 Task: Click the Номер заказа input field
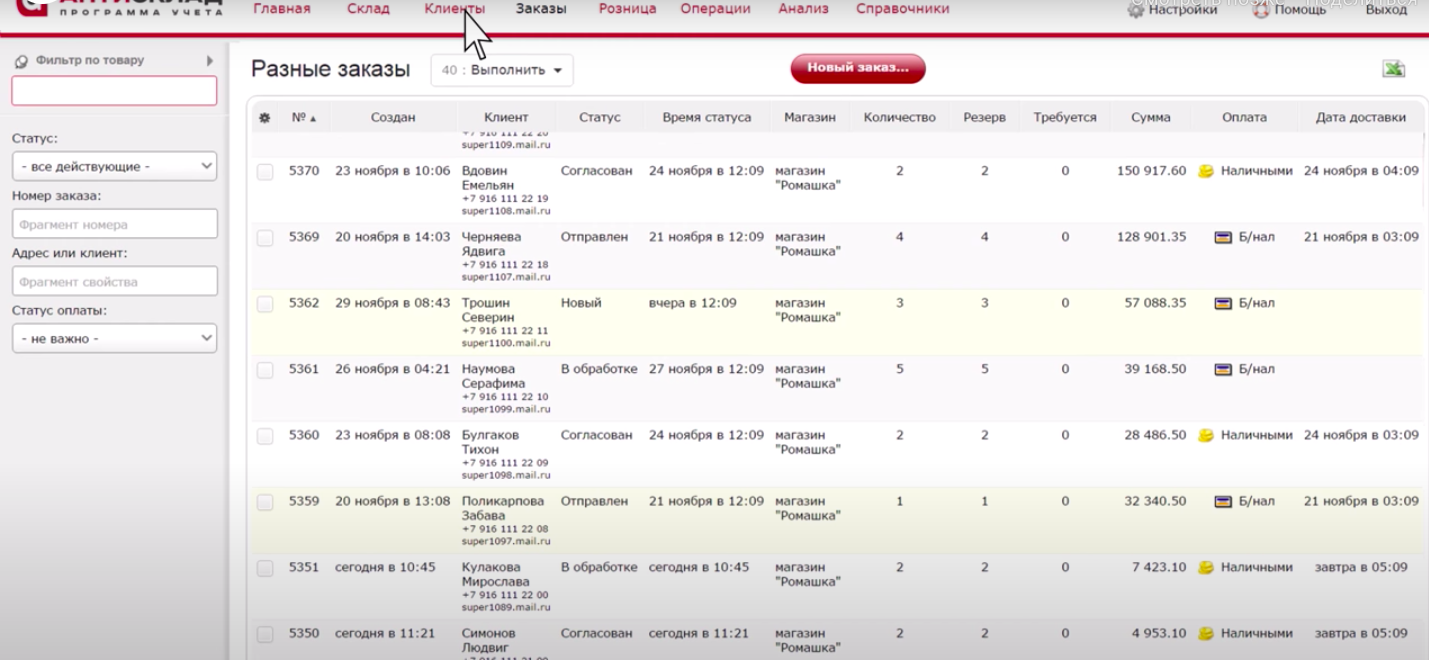tap(114, 224)
